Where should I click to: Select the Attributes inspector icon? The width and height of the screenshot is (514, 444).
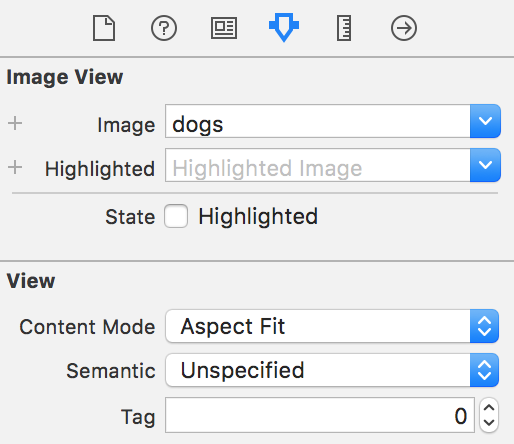click(284, 28)
